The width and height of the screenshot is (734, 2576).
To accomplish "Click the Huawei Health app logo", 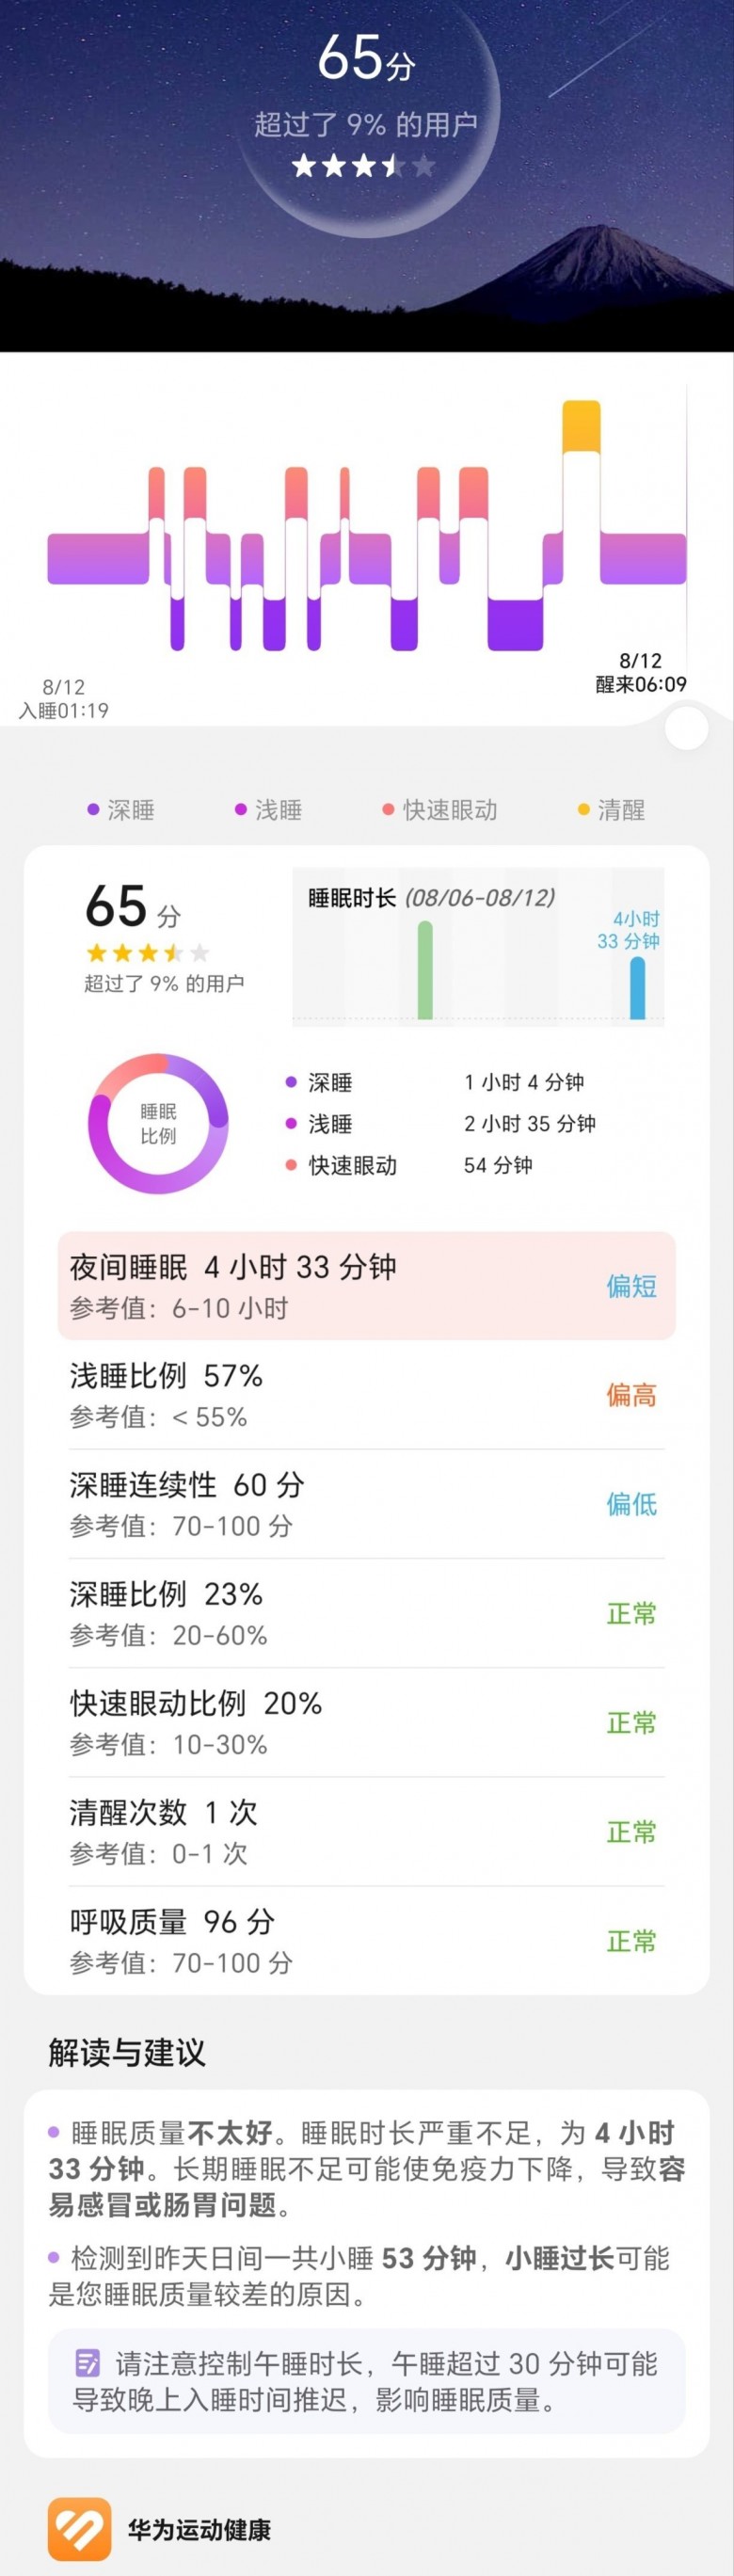I will [79, 2529].
